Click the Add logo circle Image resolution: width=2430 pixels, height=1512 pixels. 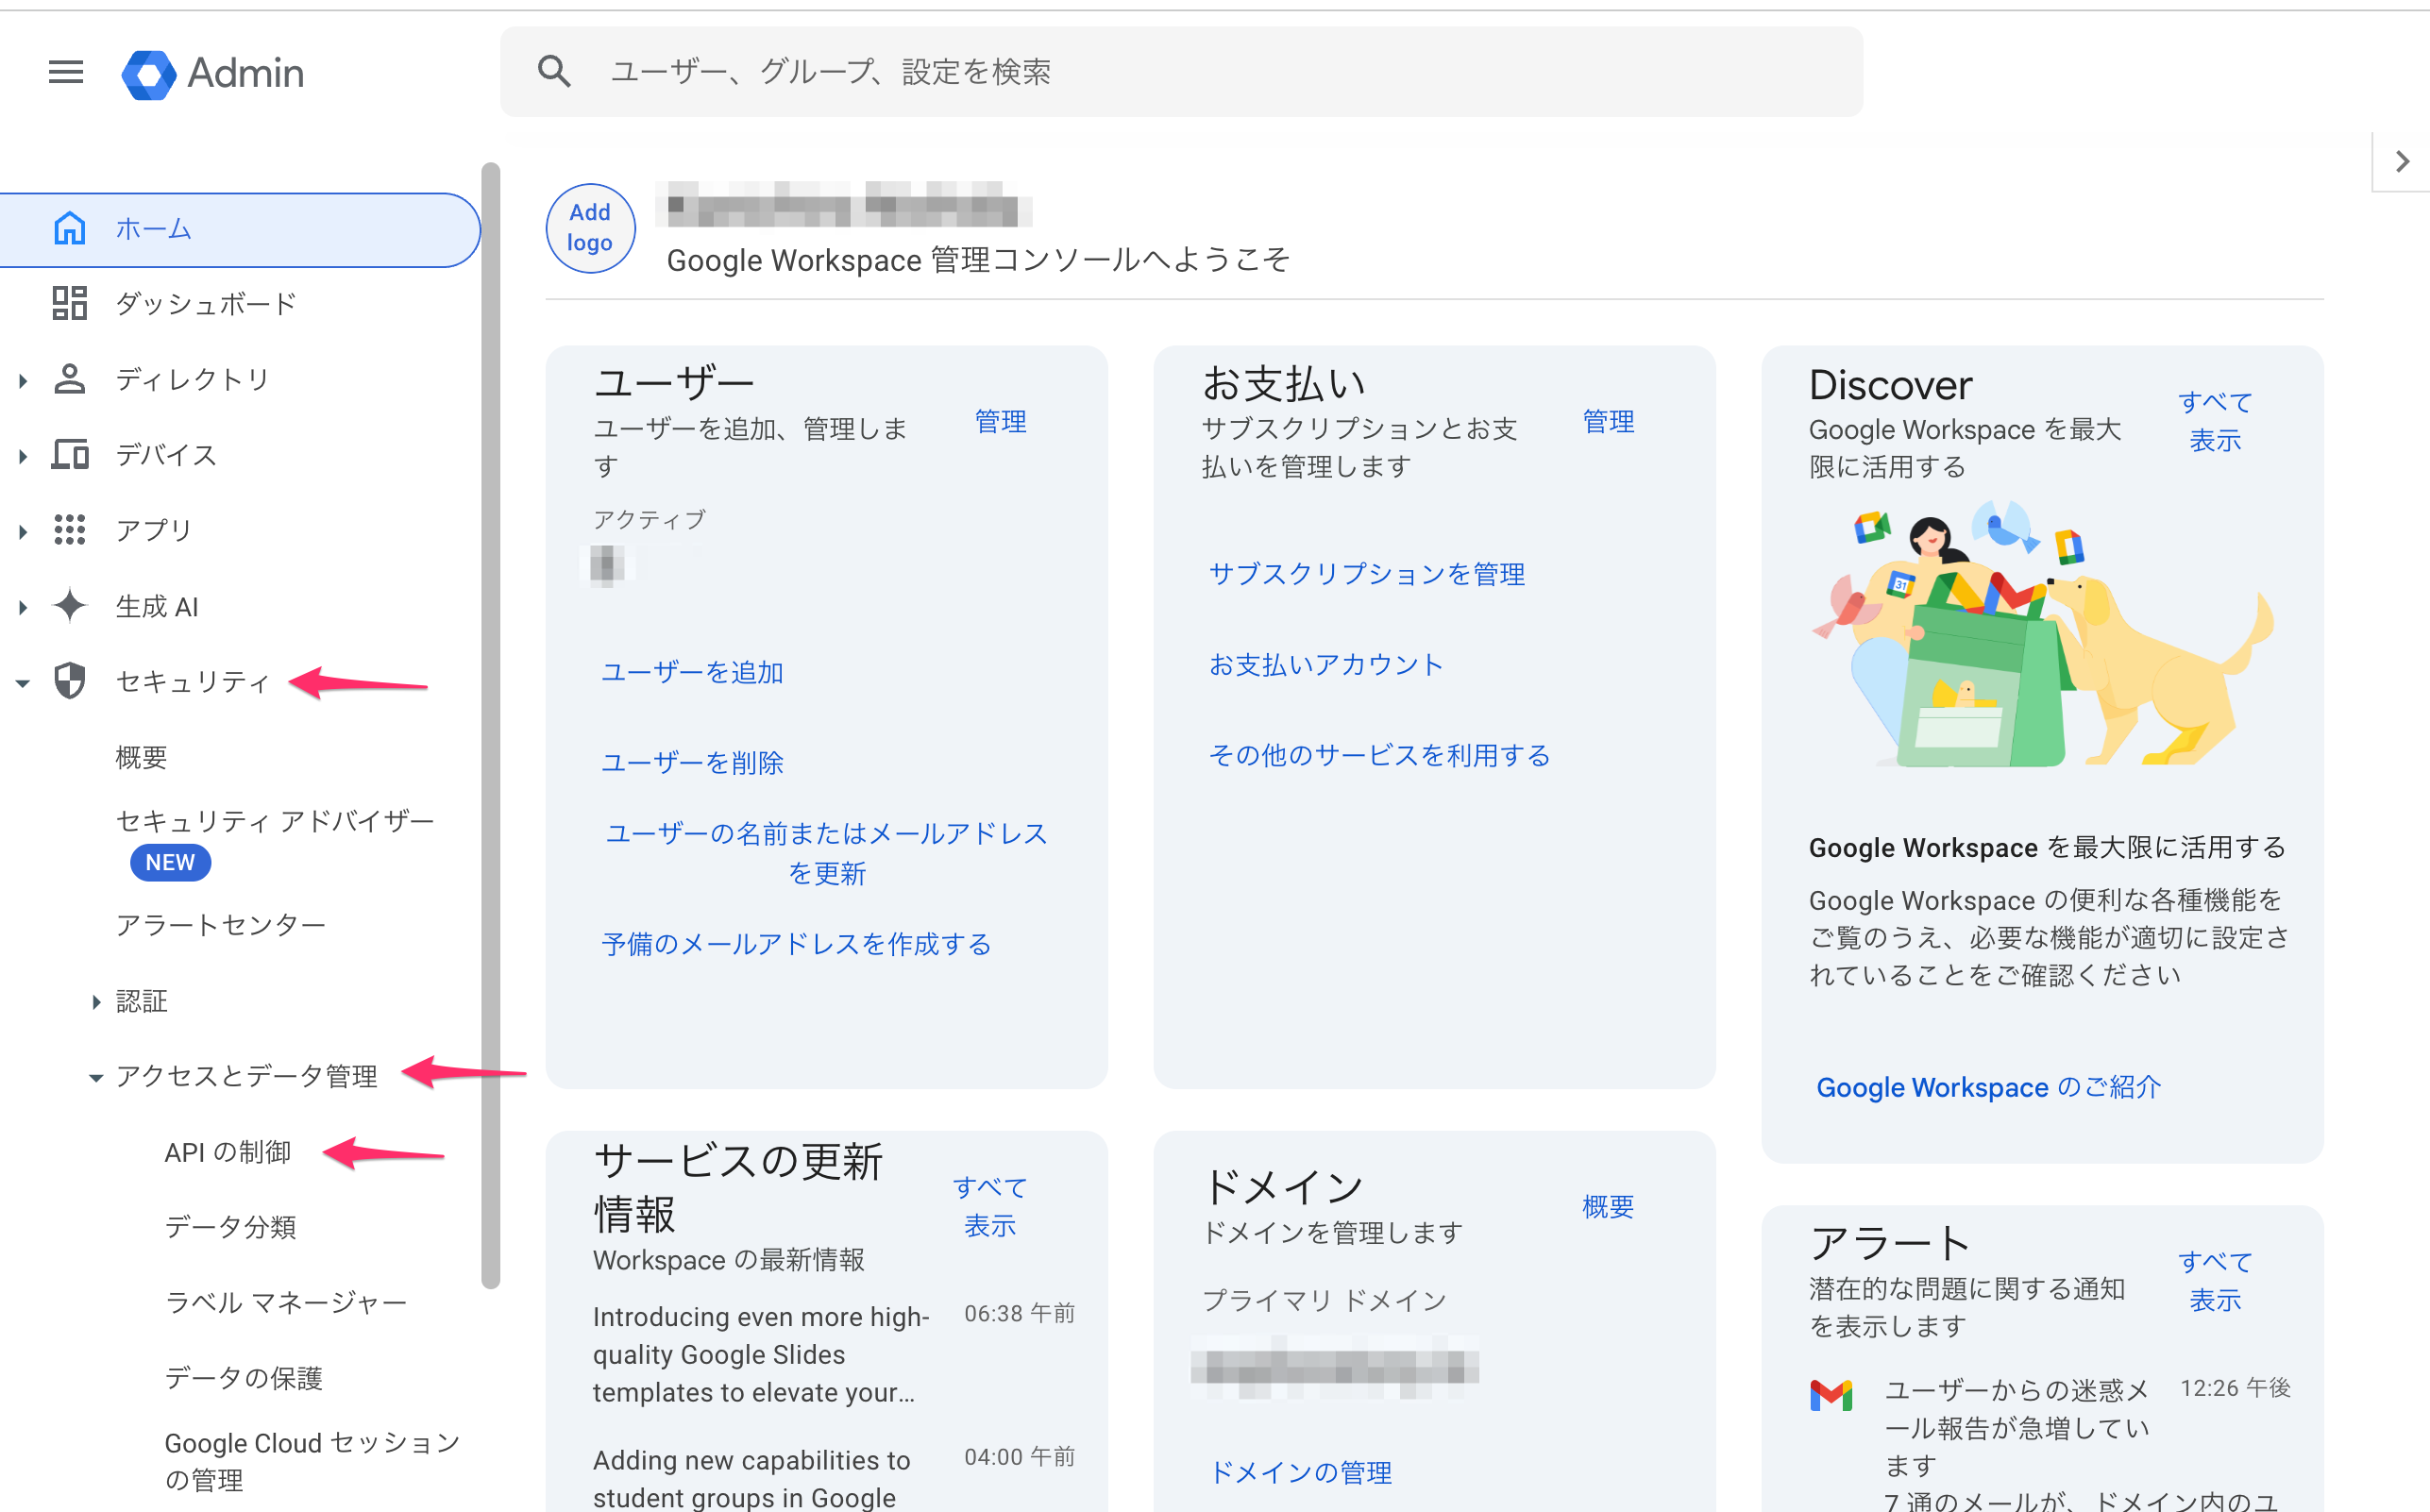pos(590,228)
